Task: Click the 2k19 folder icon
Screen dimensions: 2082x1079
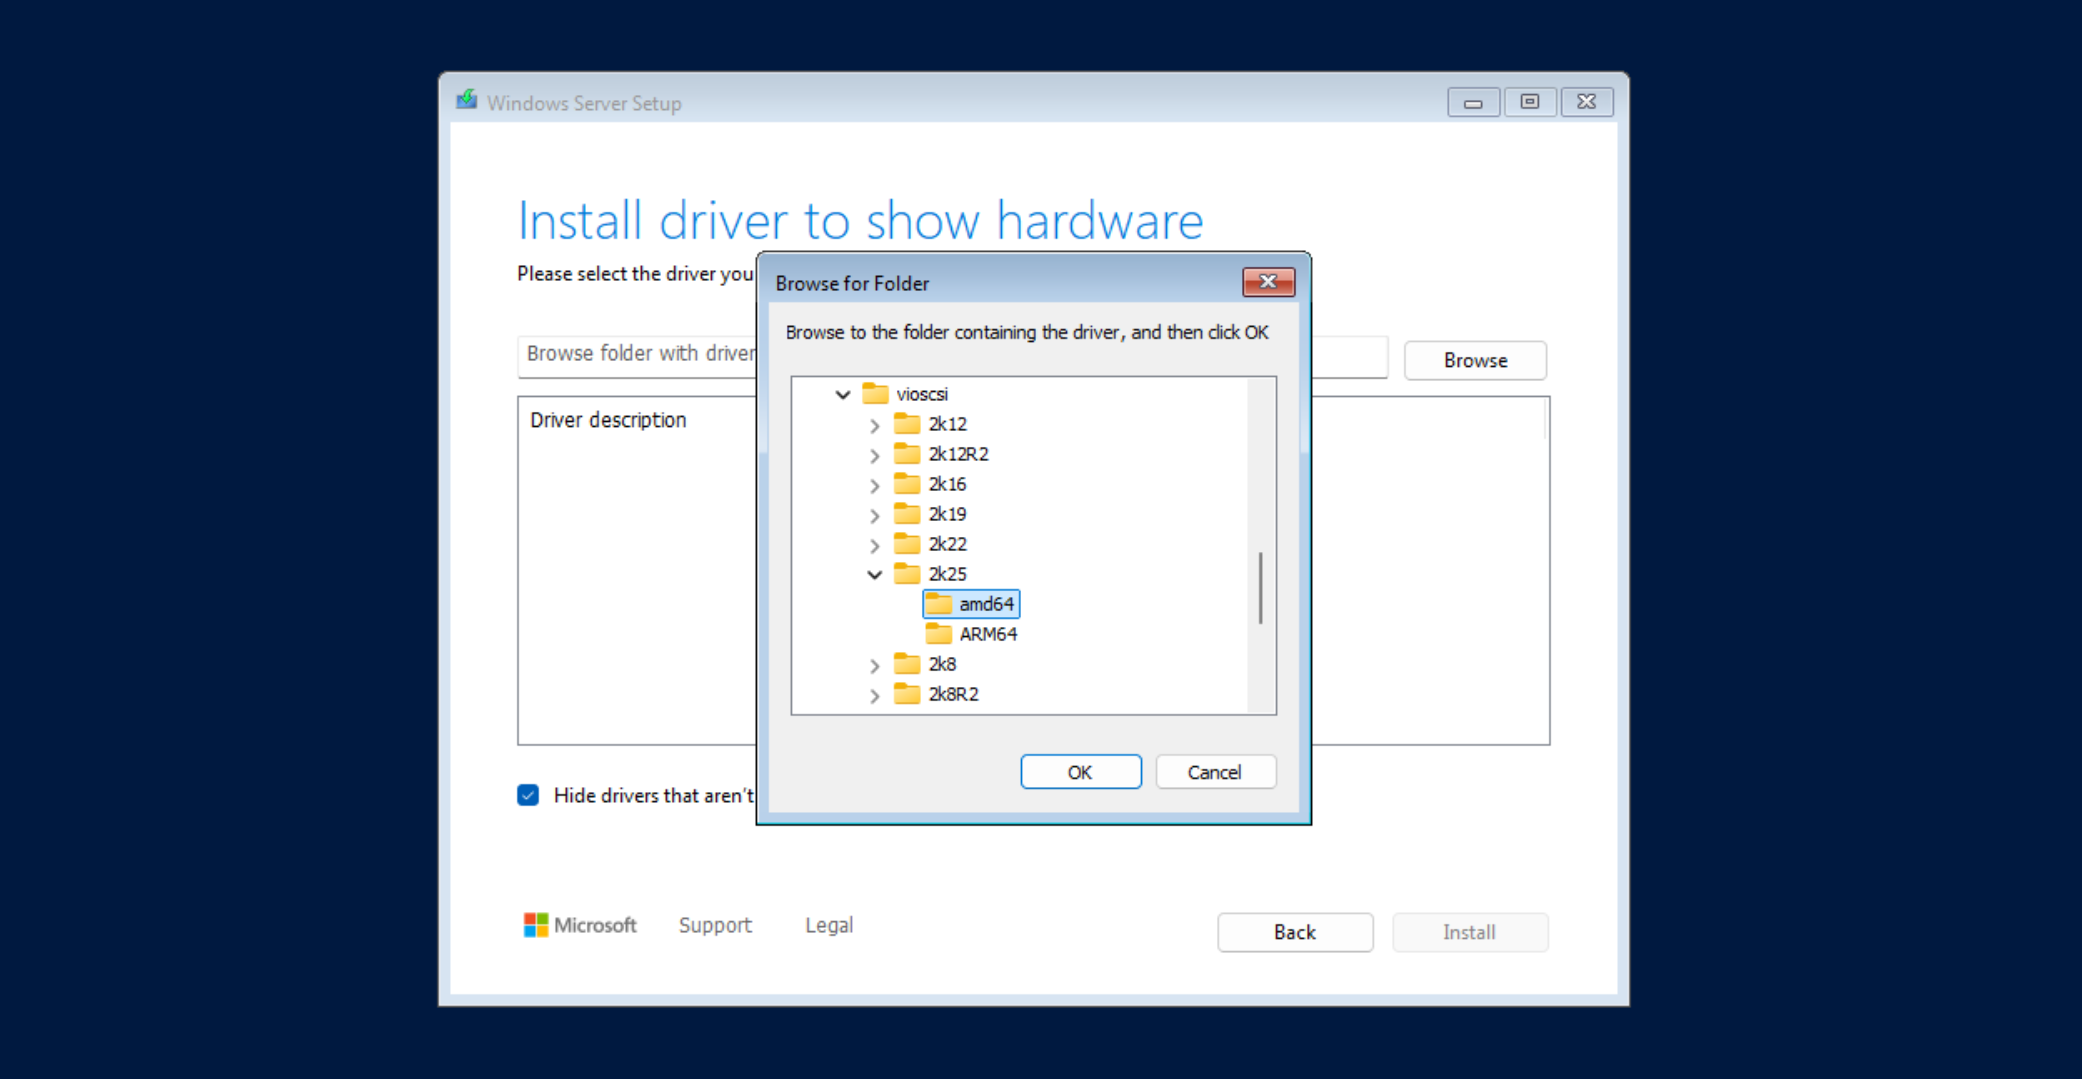Action: coord(907,513)
